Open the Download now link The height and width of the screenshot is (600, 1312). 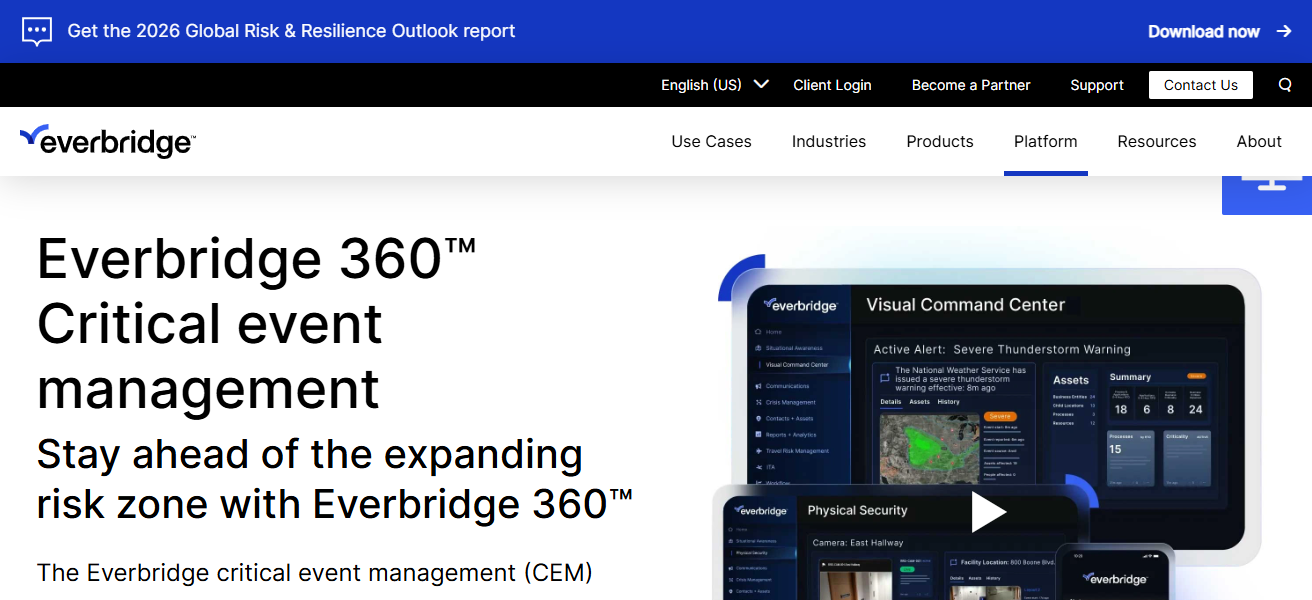(1204, 31)
